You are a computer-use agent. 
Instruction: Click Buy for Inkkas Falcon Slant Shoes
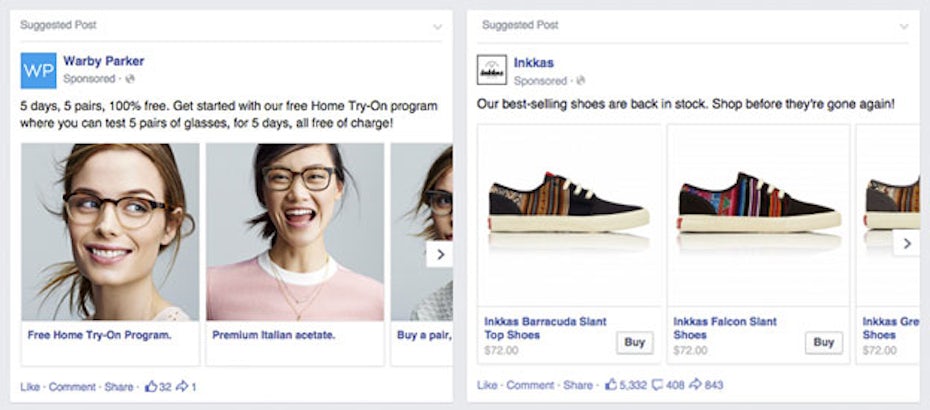click(822, 342)
